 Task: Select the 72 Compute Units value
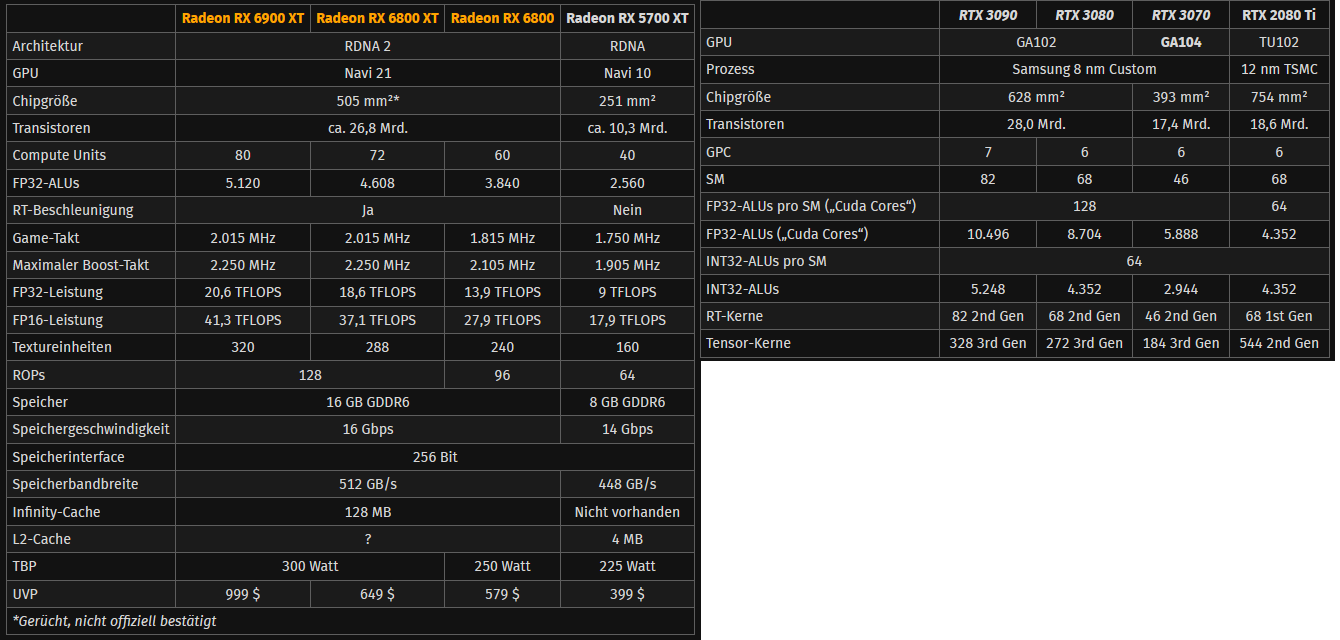(377, 155)
